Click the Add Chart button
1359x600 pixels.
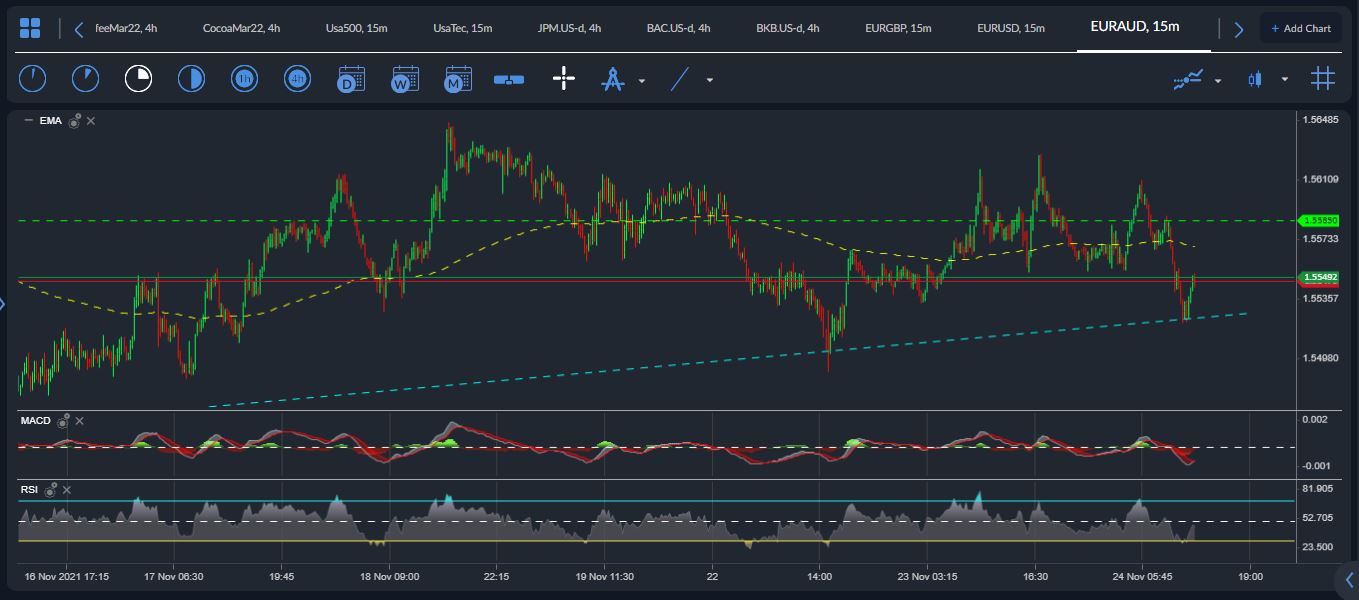1301,28
